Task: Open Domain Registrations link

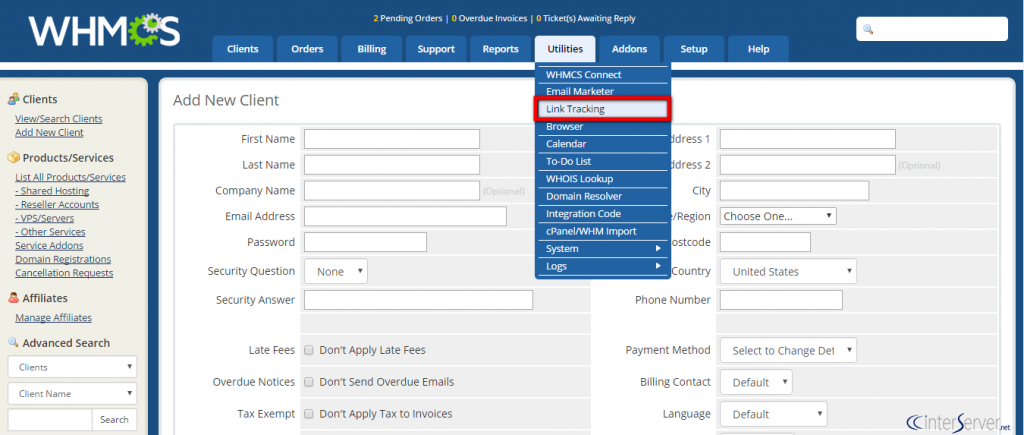Action: click(63, 259)
